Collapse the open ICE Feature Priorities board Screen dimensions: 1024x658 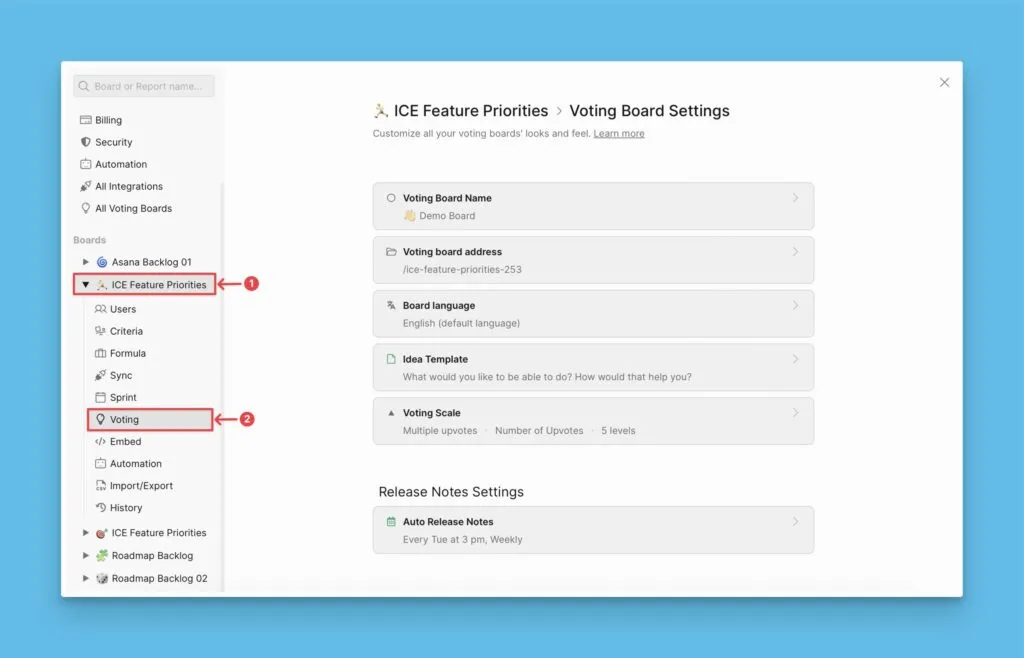pos(86,285)
